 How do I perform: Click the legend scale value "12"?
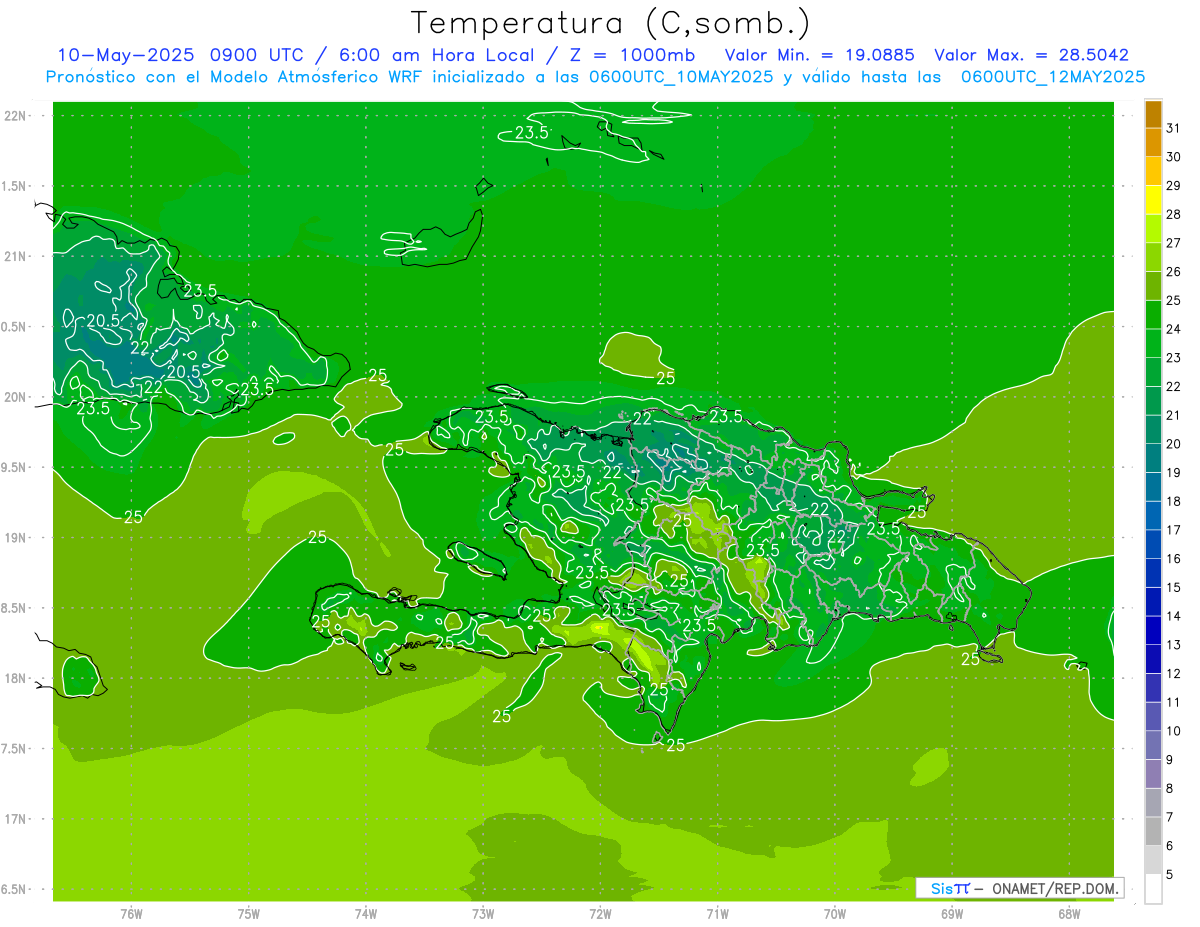1174,674
